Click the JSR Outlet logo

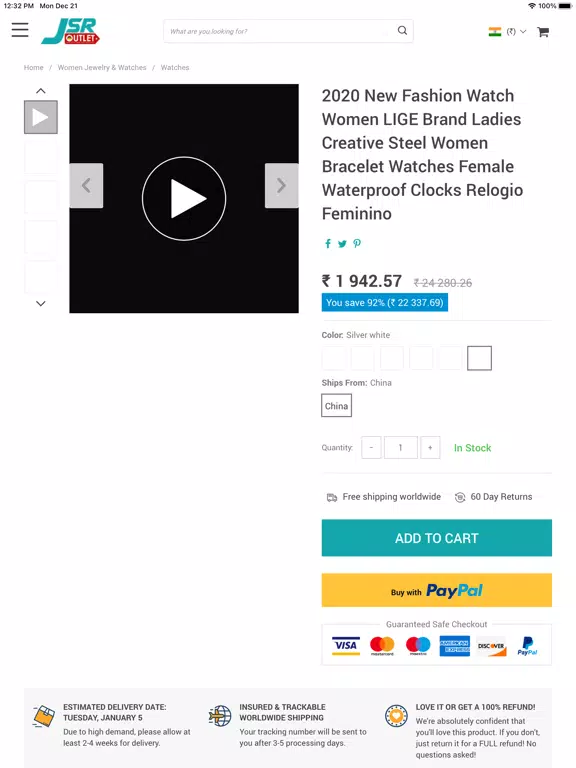[71, 31]
